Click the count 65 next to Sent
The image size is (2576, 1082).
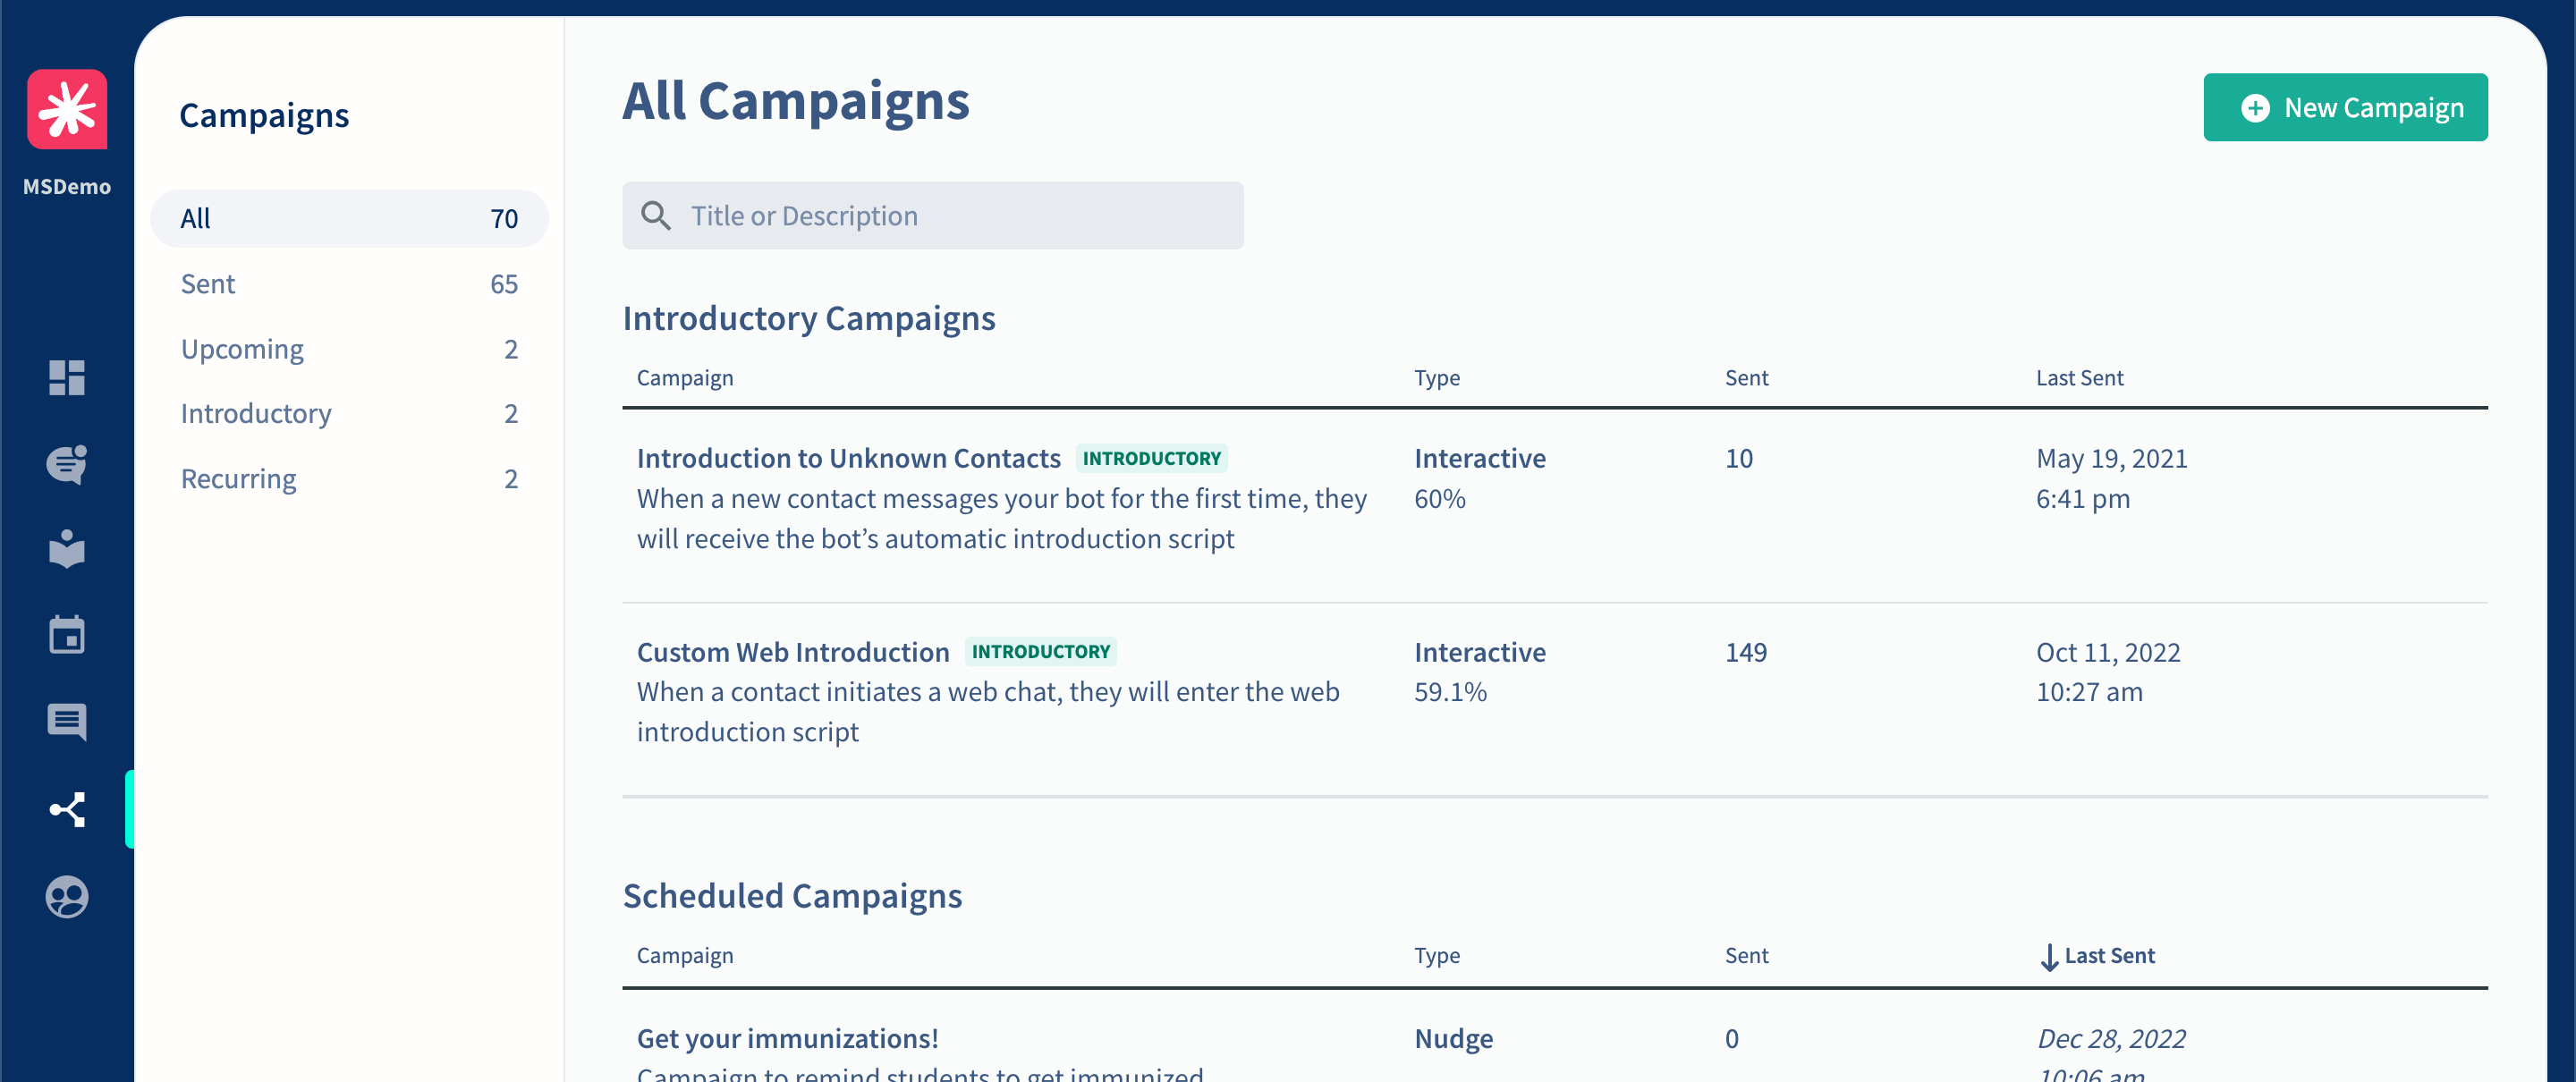(504, 284)
